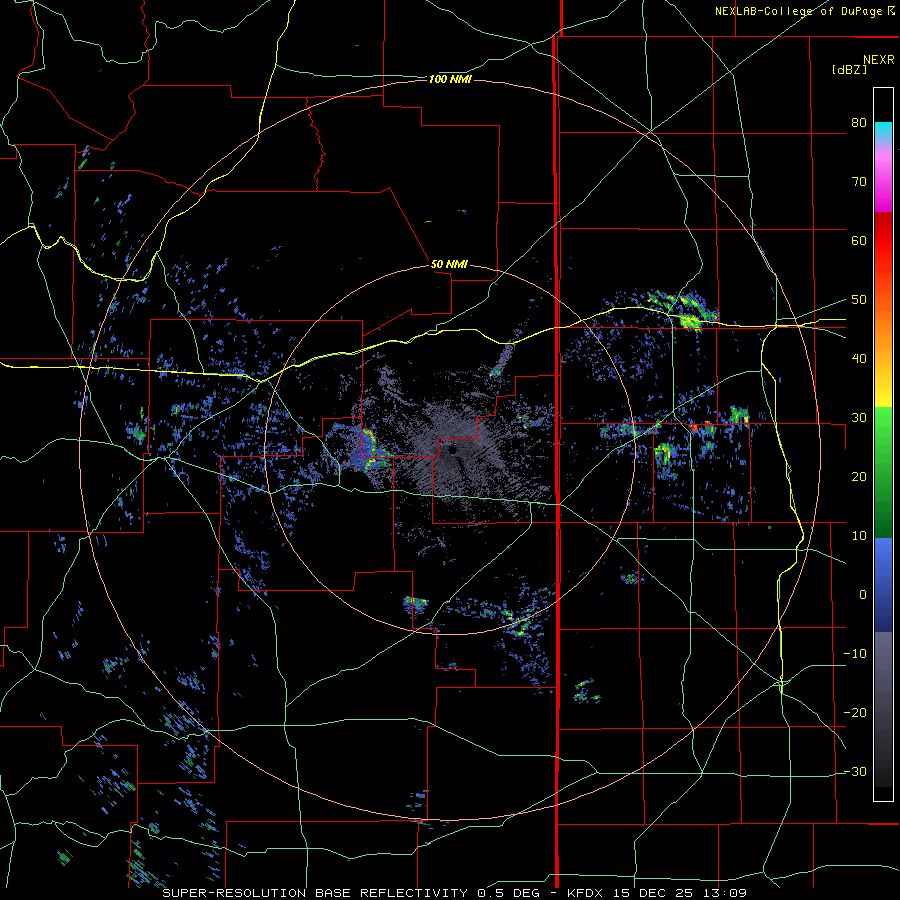The height and width of the screenshot is (900, 900).
Task: Click the 80 value on the dBZ scale
Action: pyautogui.click(x=859, y=123)
